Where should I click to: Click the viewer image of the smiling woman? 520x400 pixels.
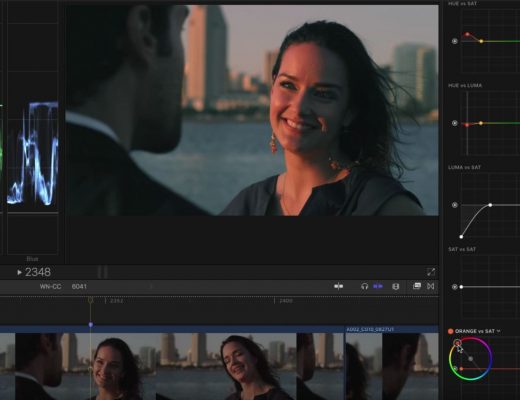click(252, 110)
